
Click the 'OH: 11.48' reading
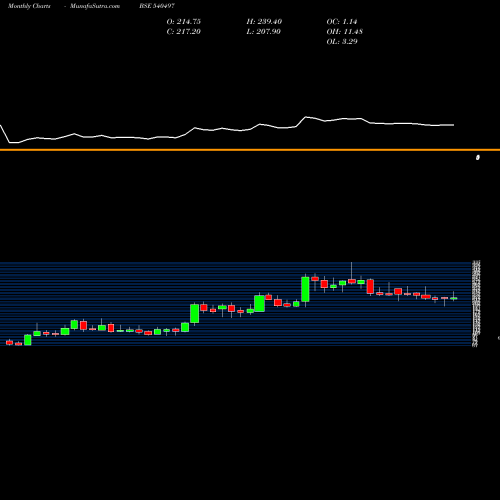[x=345, y=32]
